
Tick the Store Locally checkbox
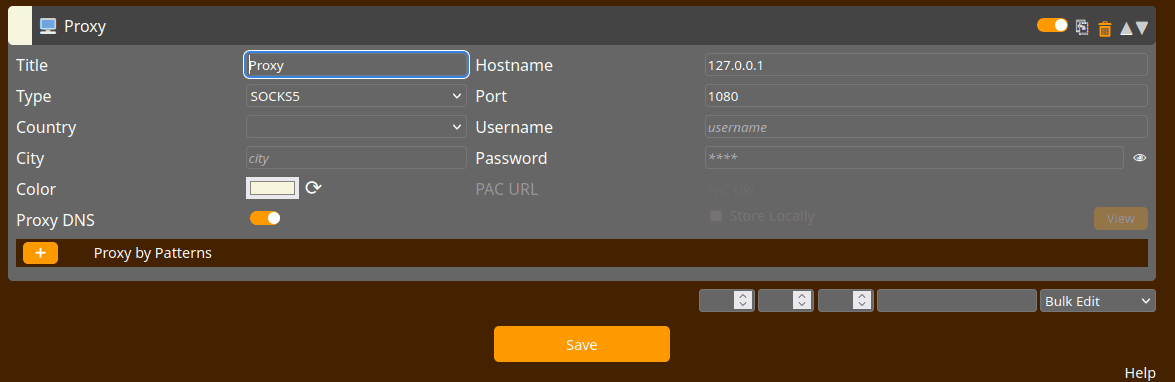click(x=716, y=216)
